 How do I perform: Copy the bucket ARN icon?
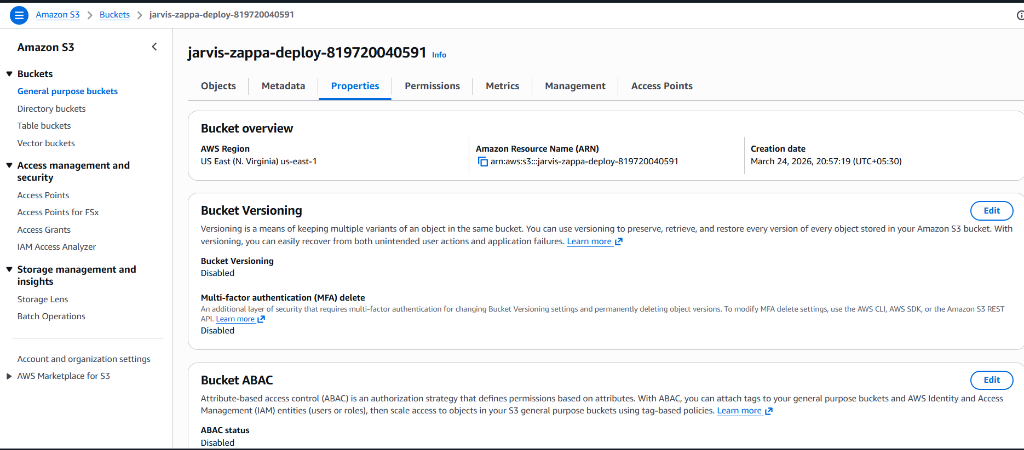tap(483, 161)
